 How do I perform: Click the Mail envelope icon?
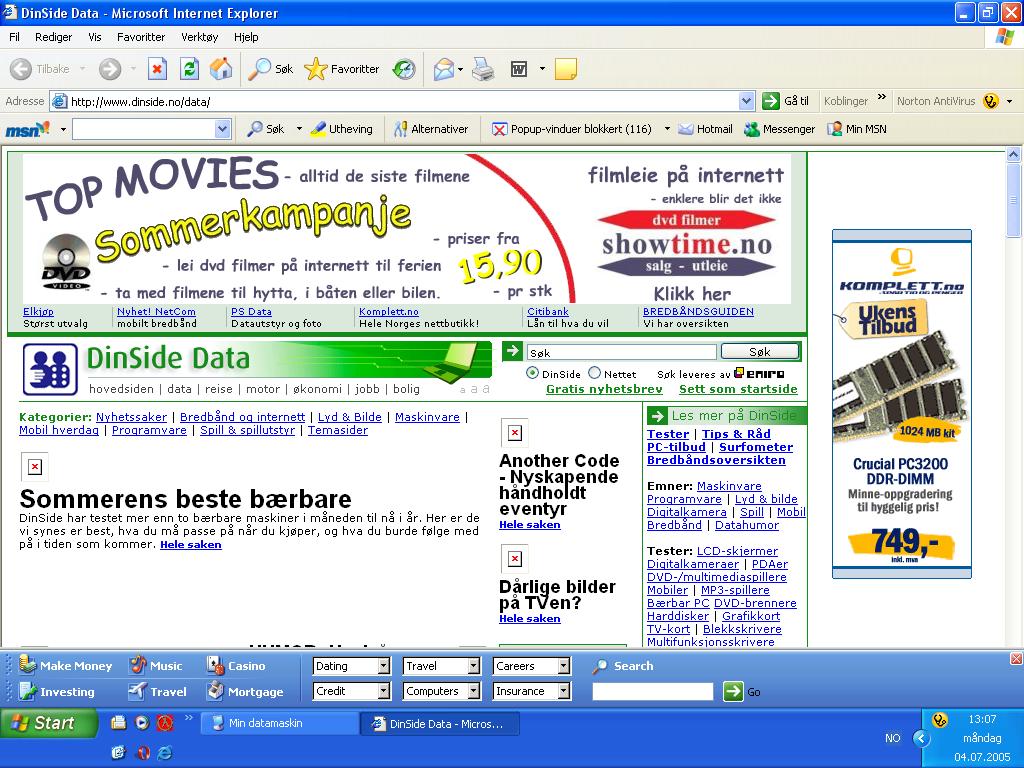pyautogui.click(x=443, y=69)
